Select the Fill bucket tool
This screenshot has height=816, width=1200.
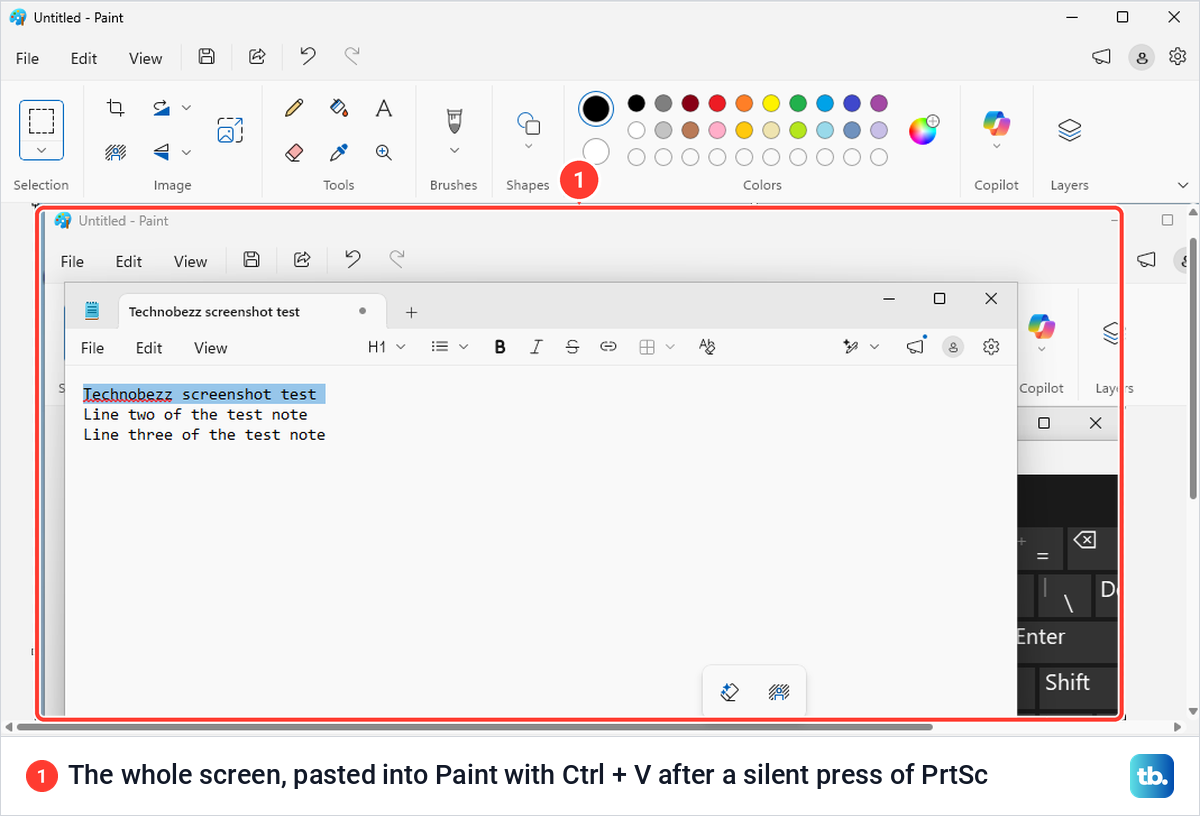pyautogui.click(x=339, y=108)
